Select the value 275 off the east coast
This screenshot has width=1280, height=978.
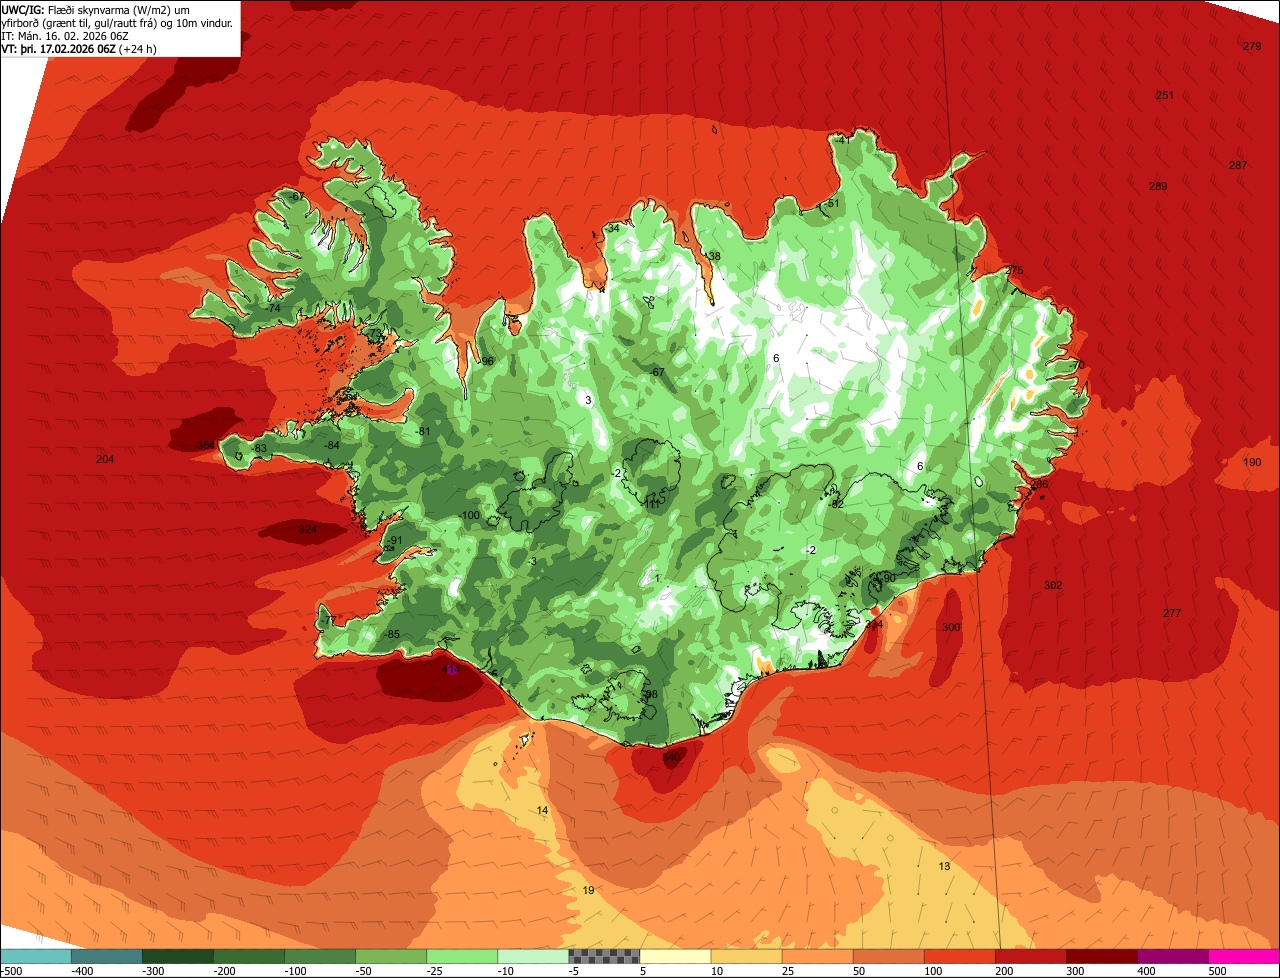click(x=1014, y=271)
